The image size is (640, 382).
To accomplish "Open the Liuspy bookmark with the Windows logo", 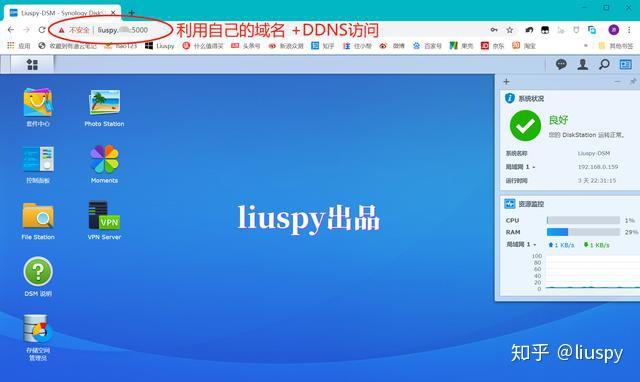I will pyautogui.click(x=160, y=46).
